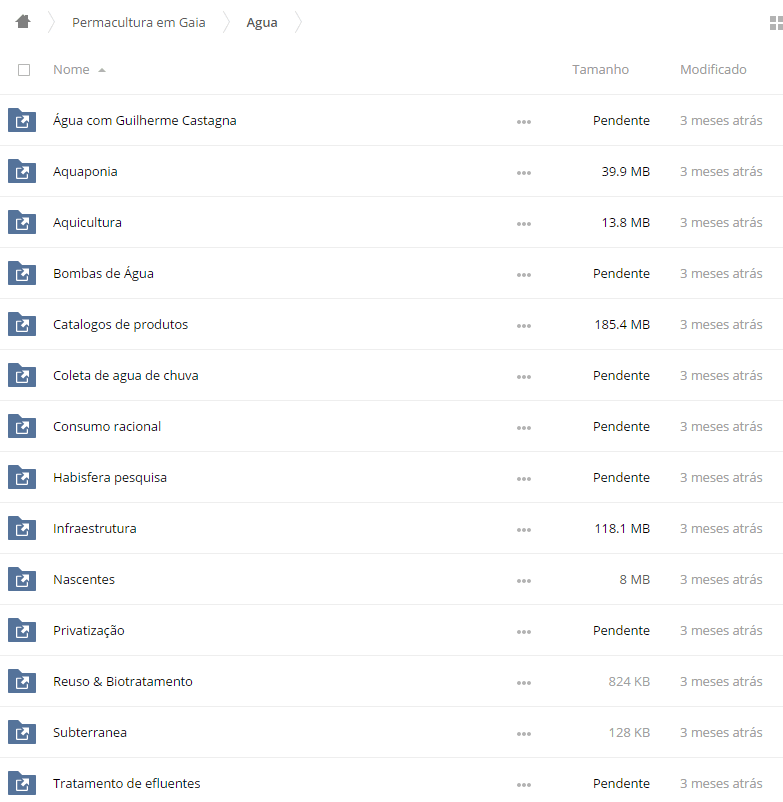Open three-dot menu for Infraestrutura

(524, 530)
